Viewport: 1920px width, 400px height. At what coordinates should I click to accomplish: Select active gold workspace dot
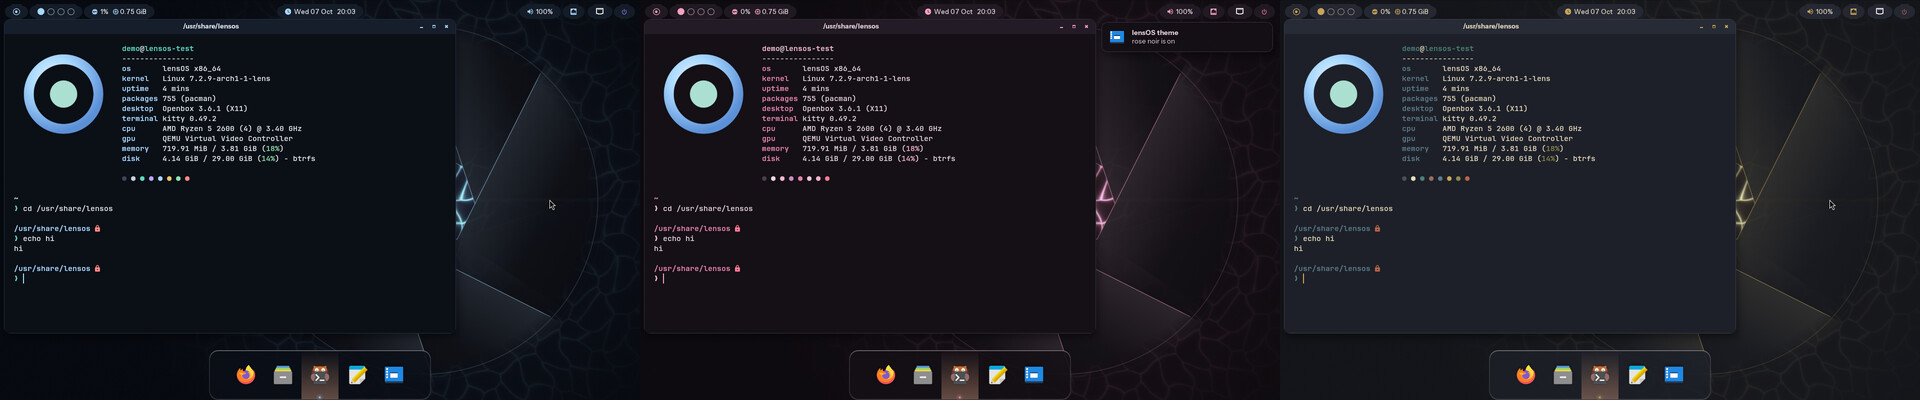(x=1321, y=12)
